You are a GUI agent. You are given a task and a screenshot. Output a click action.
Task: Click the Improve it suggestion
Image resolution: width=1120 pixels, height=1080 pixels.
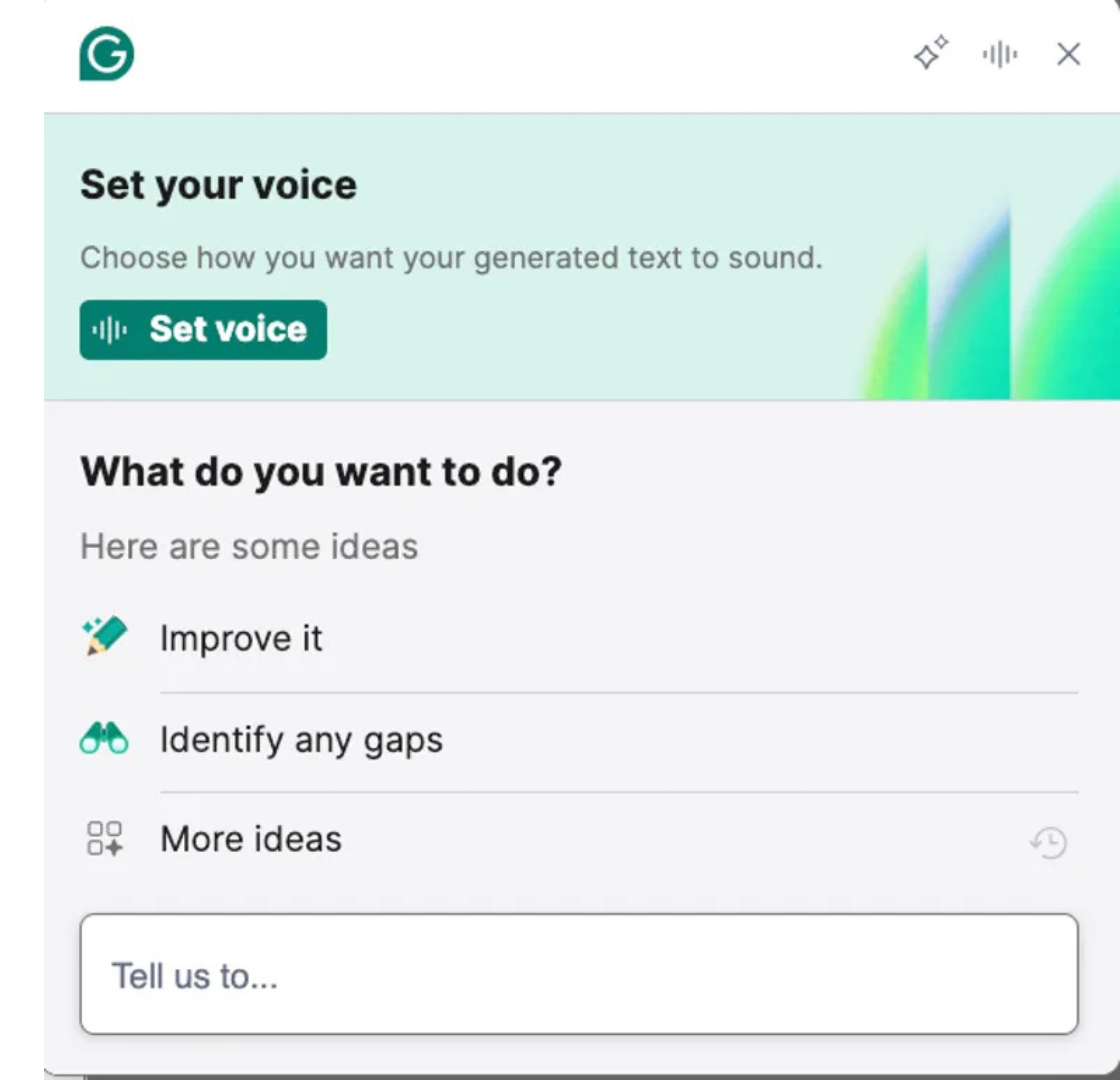(x=240, y=637)
